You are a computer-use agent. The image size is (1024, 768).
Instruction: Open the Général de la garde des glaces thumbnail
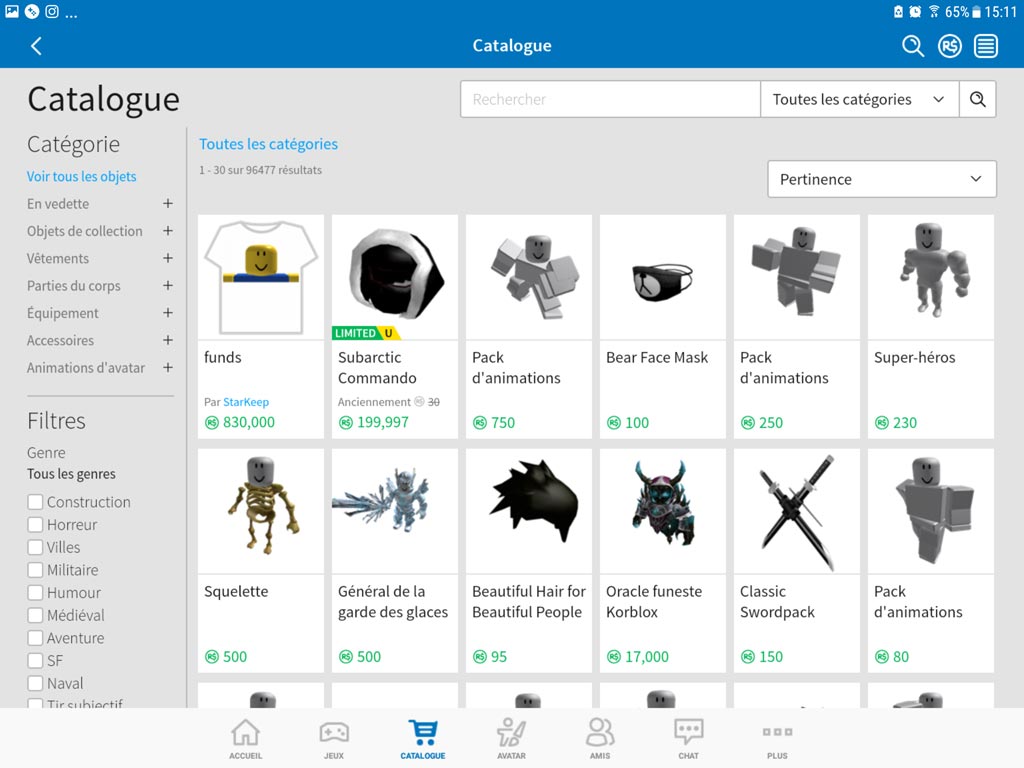[x=394, y=511]
